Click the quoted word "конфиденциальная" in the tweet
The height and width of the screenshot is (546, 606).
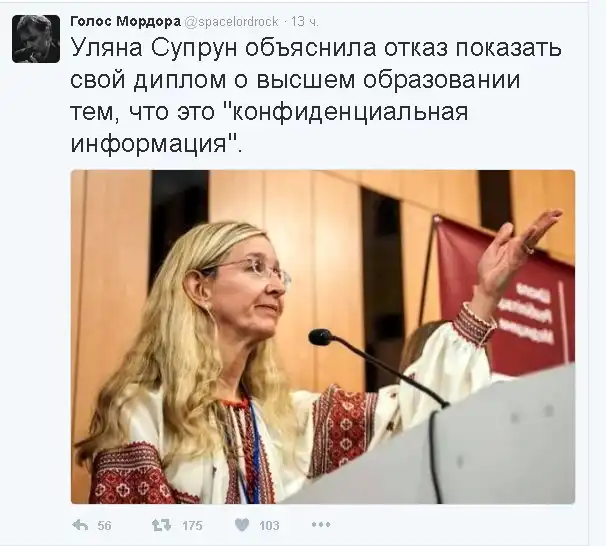(x=351, y=112)
